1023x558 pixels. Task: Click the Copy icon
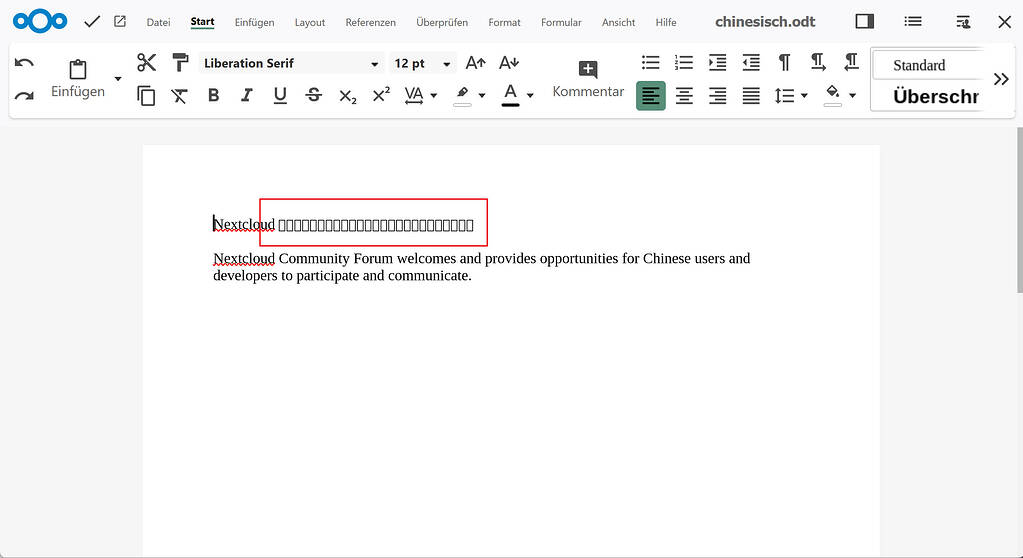point(146,96)
